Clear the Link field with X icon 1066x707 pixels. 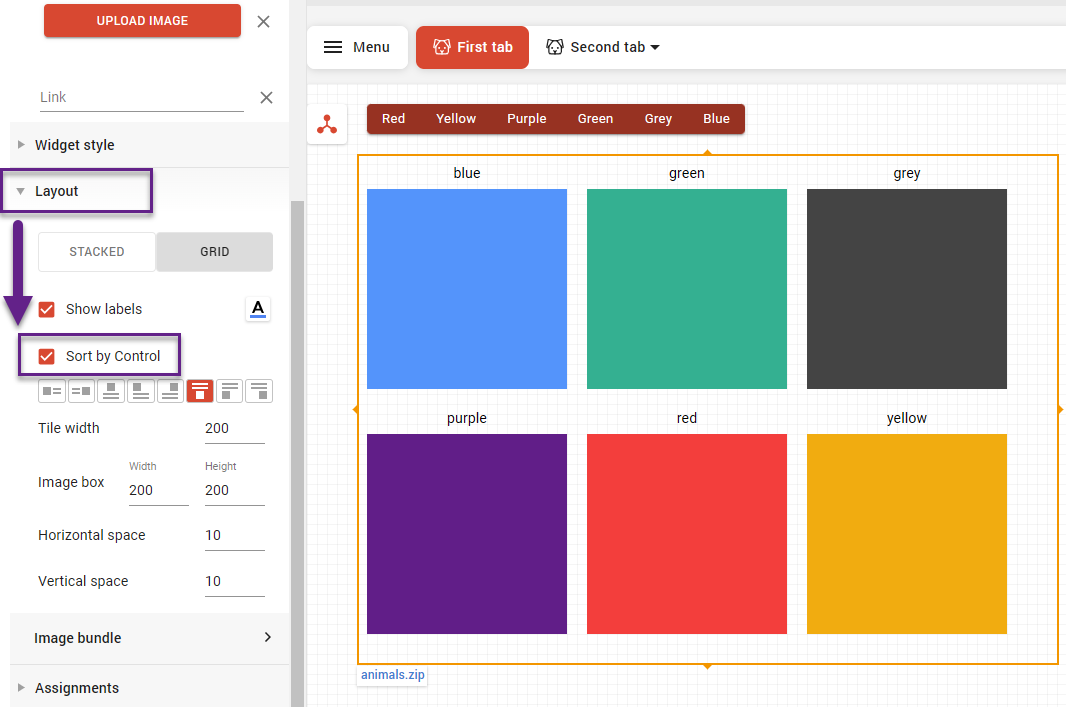click(x=266, y=97)
